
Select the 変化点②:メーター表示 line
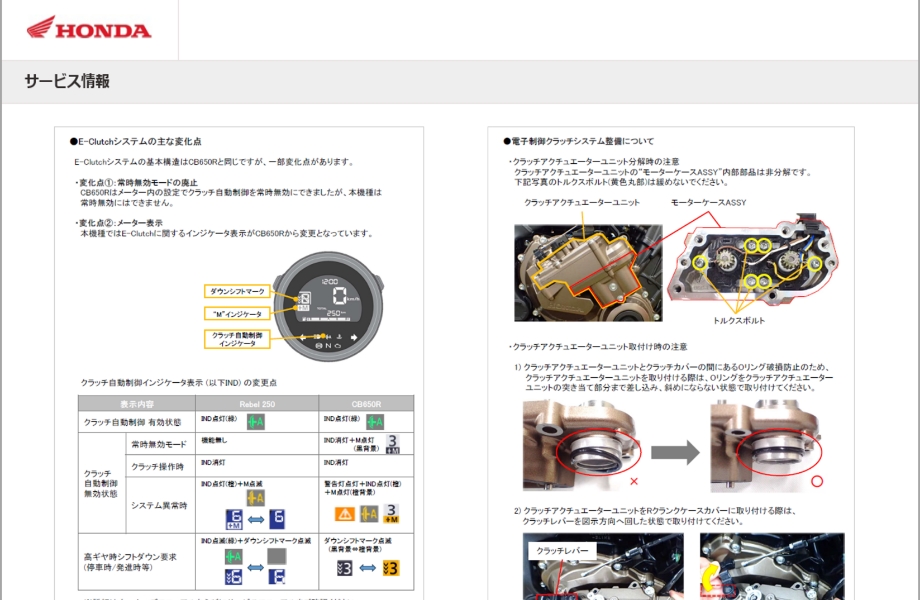click(x=119, y=223)
